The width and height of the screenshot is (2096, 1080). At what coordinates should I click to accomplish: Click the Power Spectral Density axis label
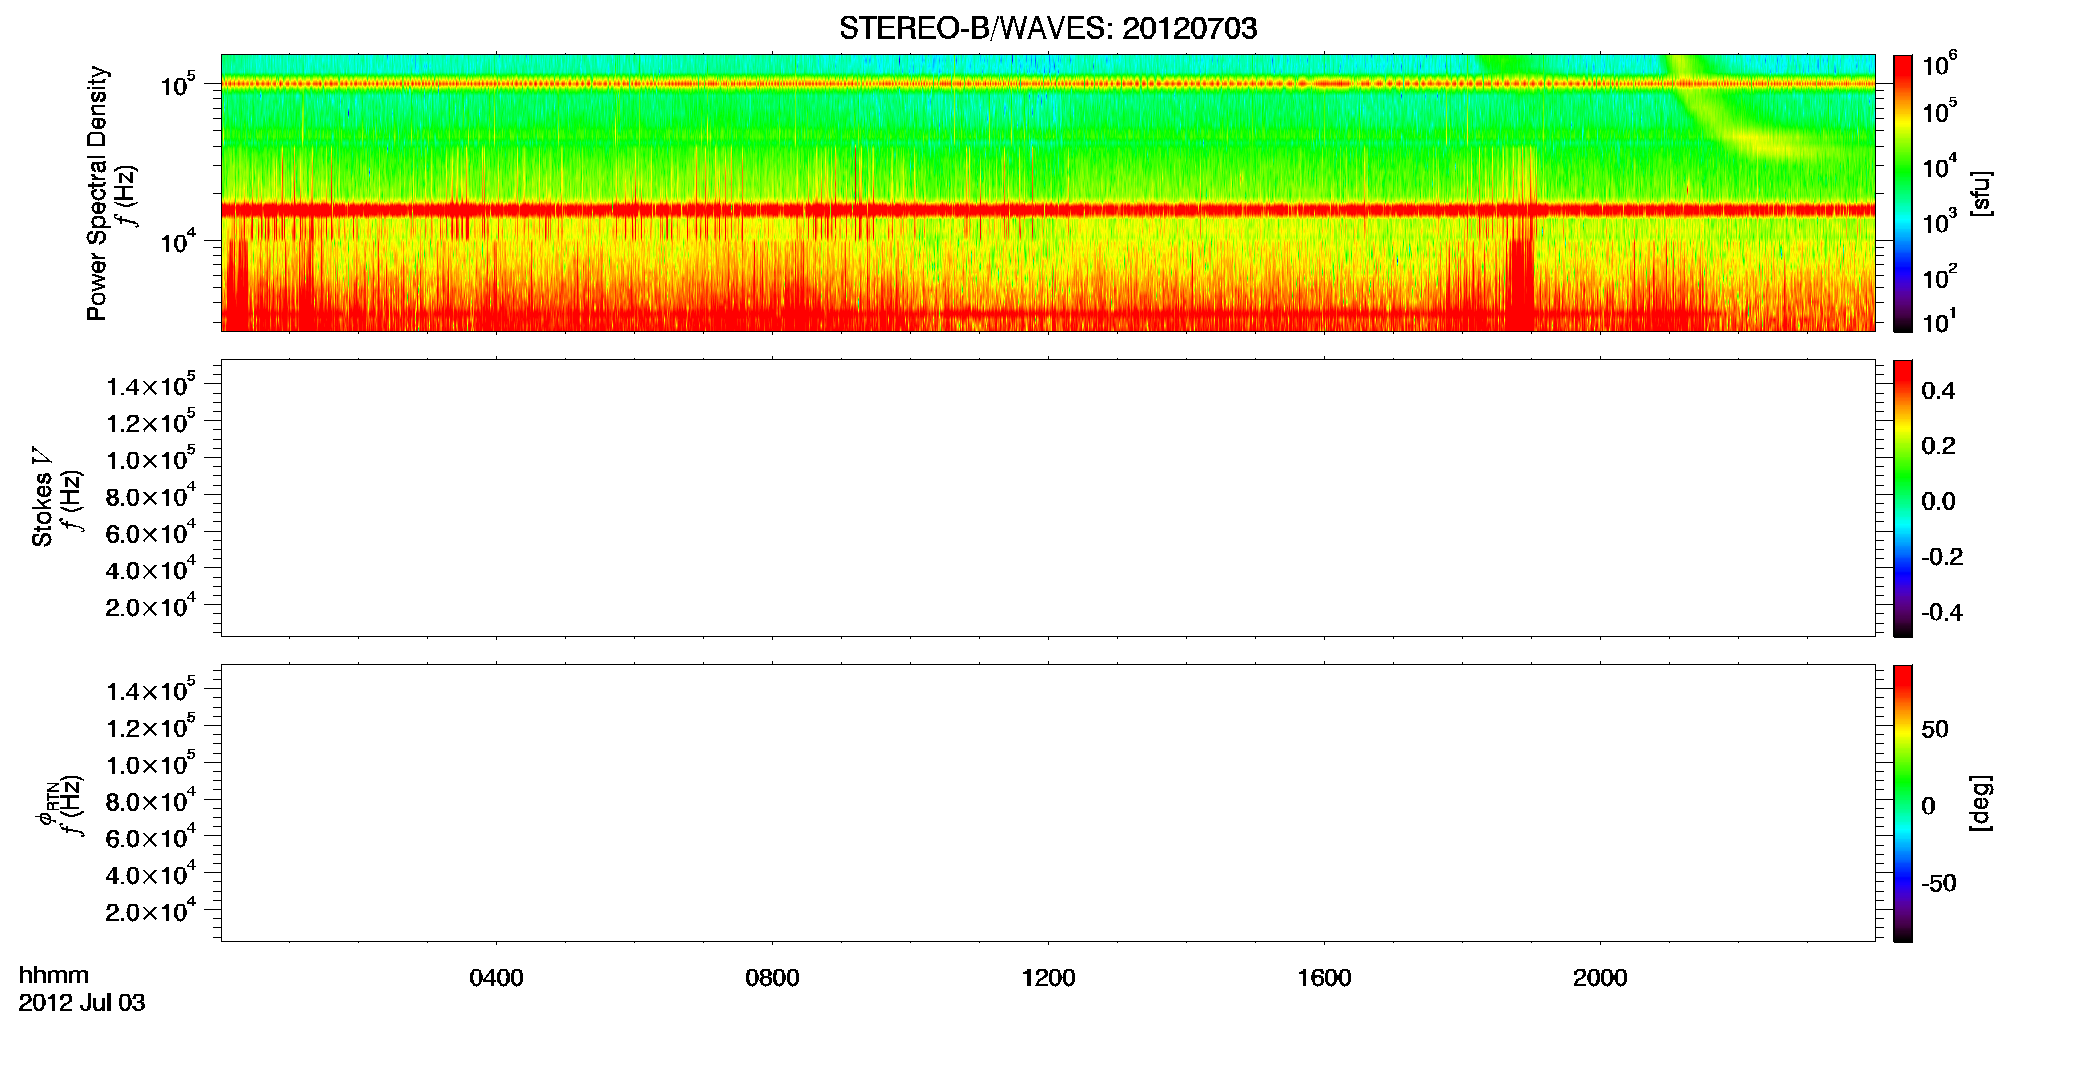click(97, 193)
